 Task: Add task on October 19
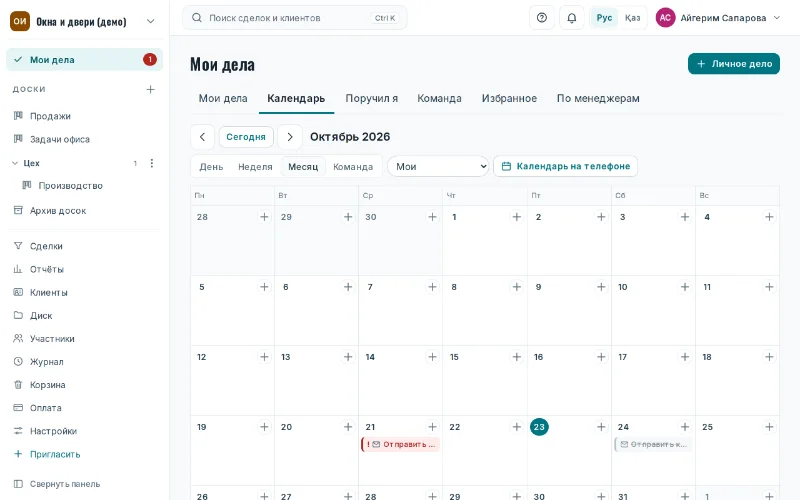click(x=264, y=427)
